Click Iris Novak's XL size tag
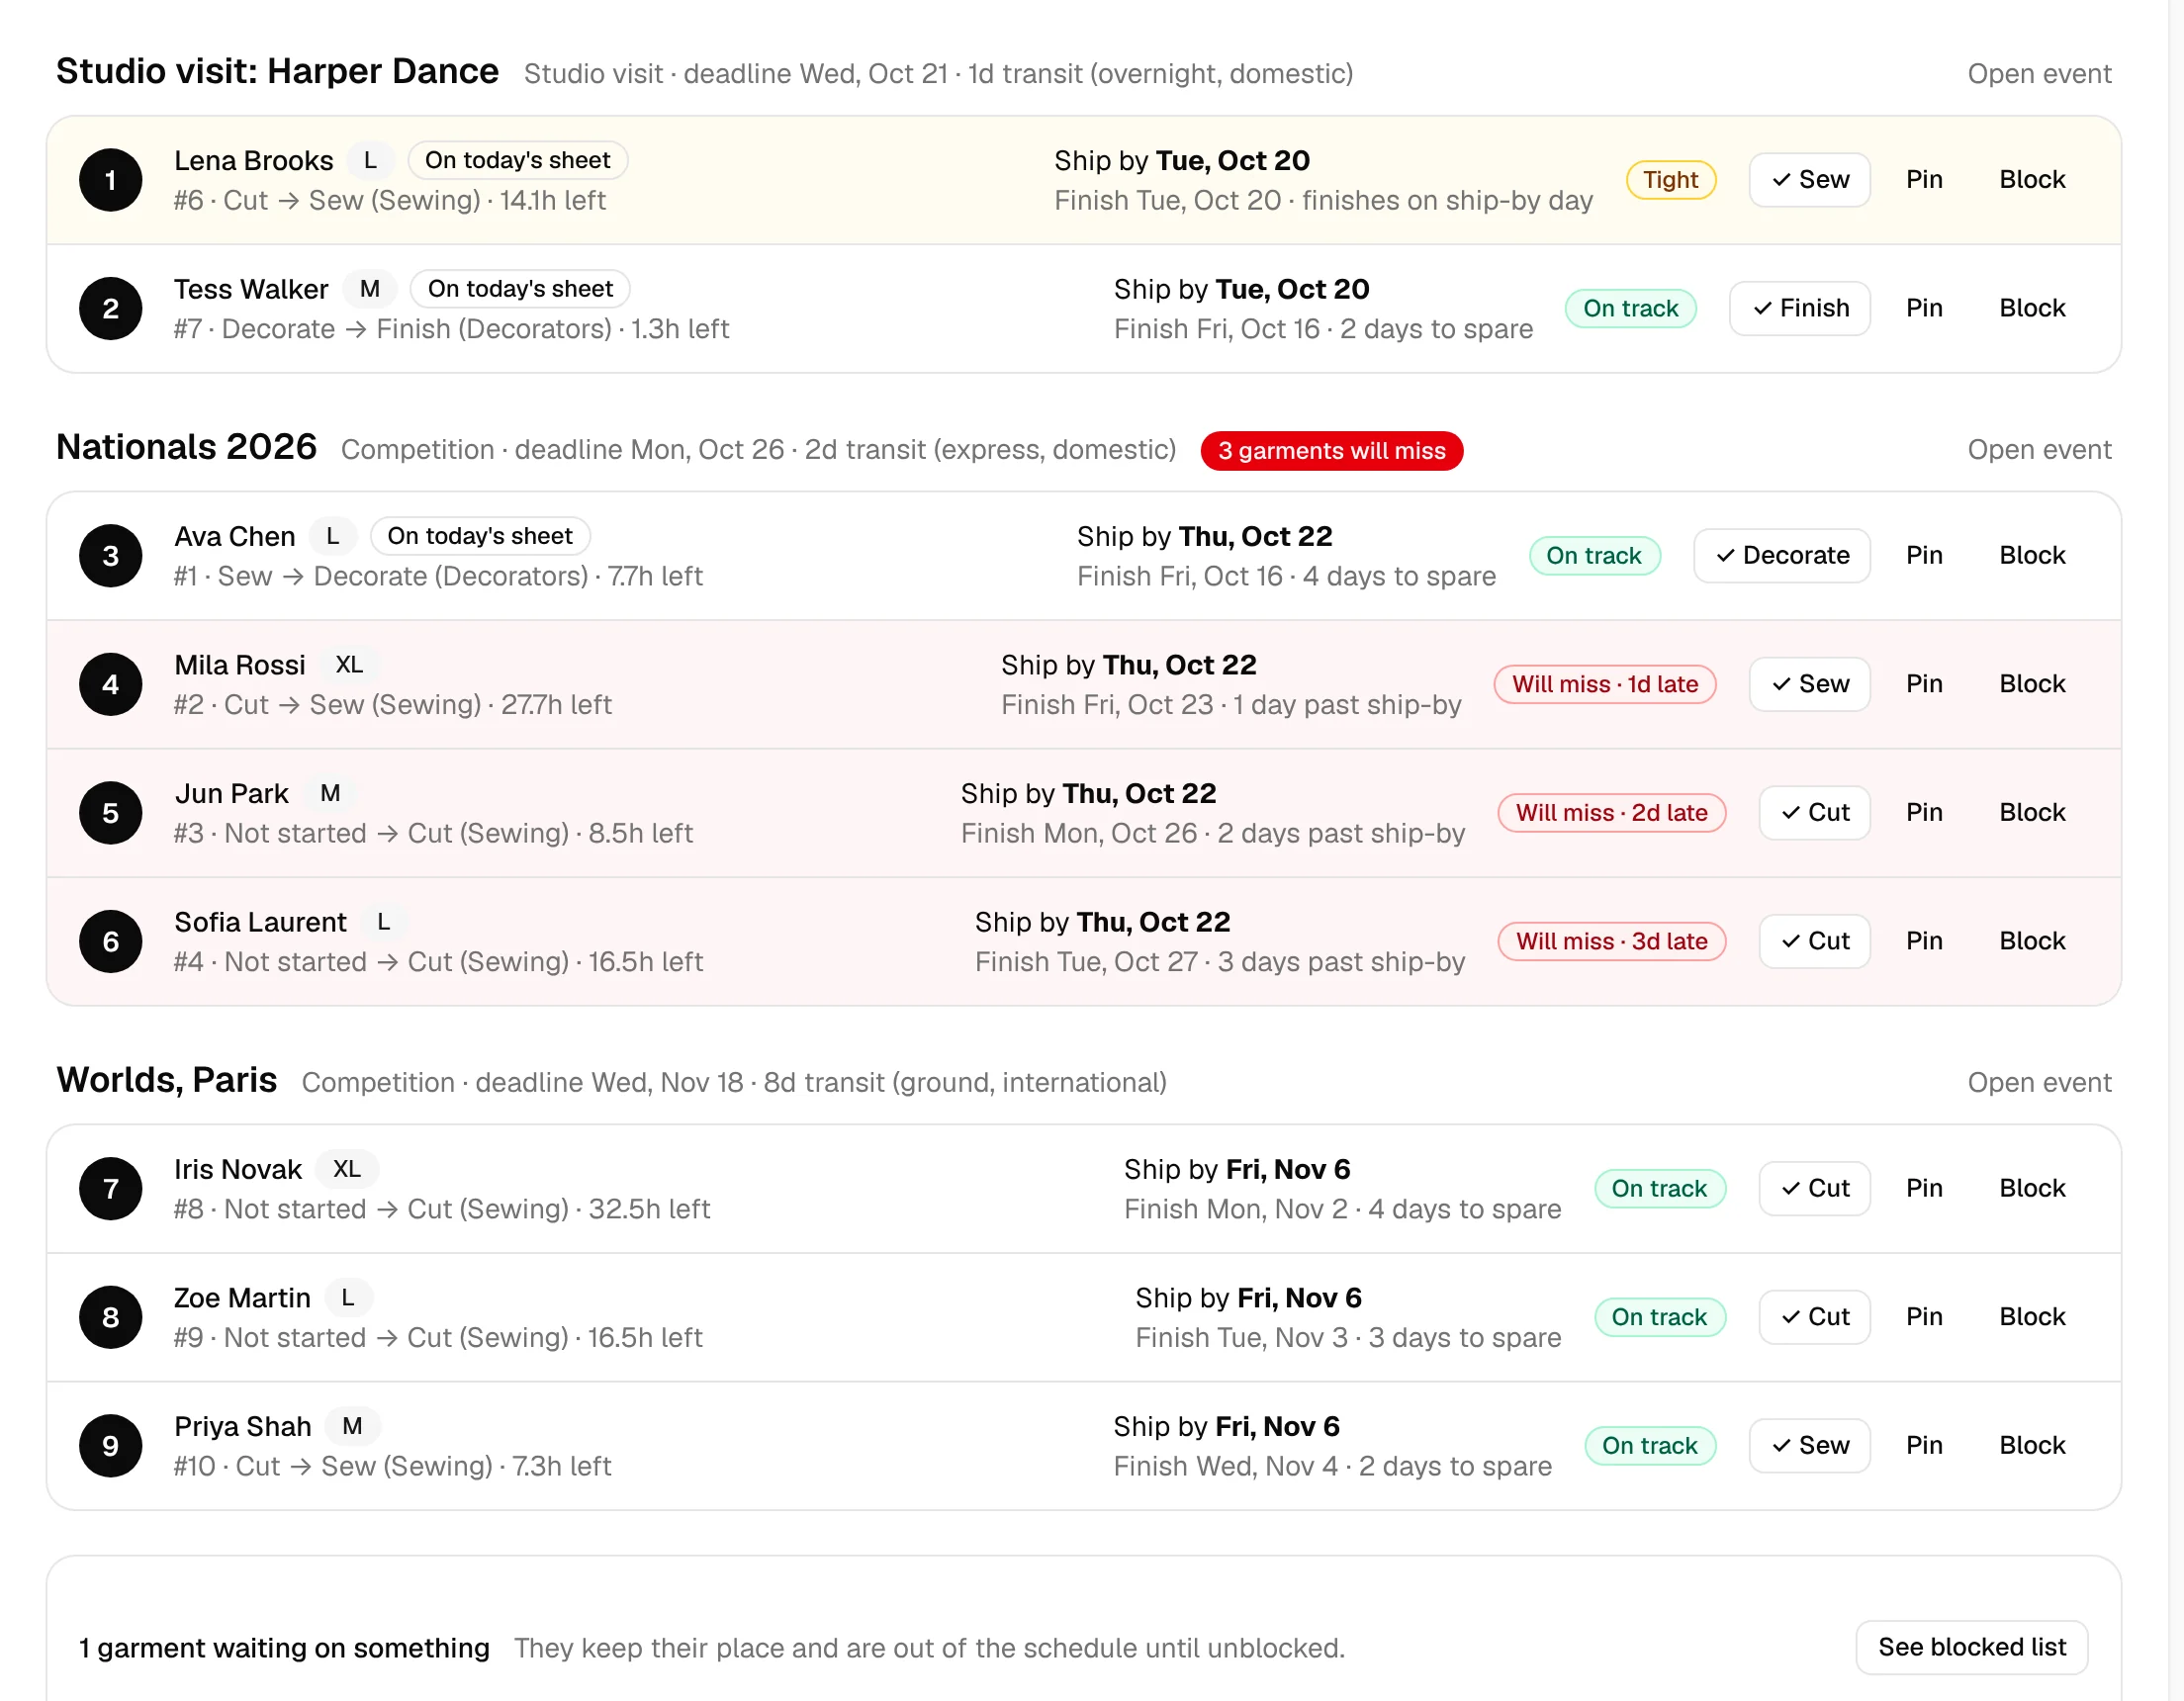 click(347, 1169)
